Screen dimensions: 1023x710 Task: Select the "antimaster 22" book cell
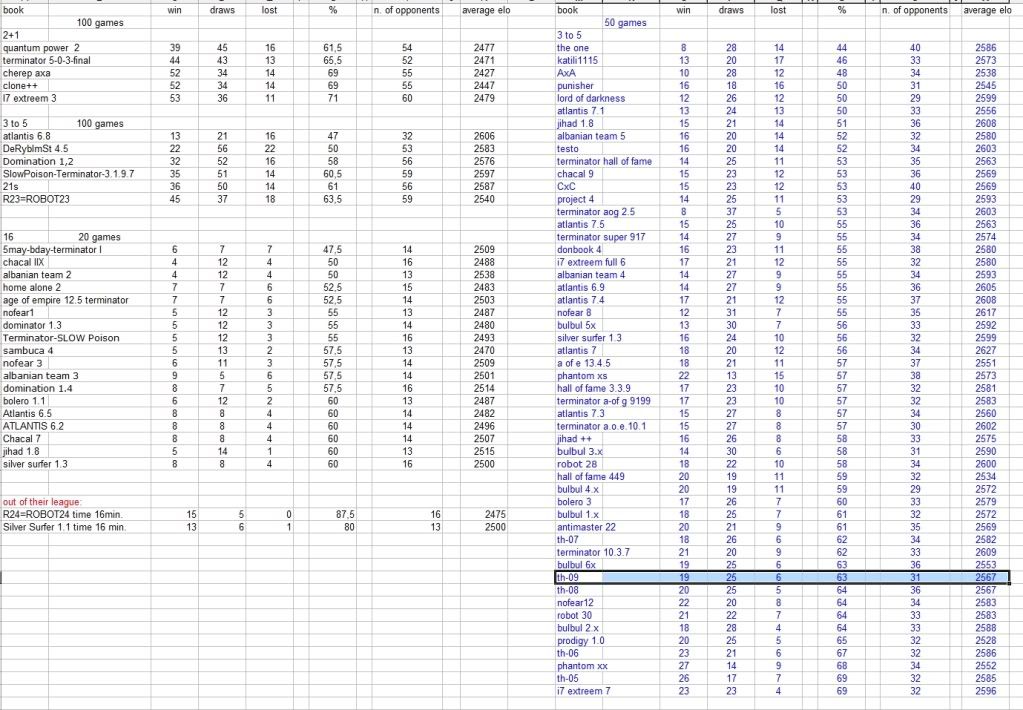coord(586,527)
